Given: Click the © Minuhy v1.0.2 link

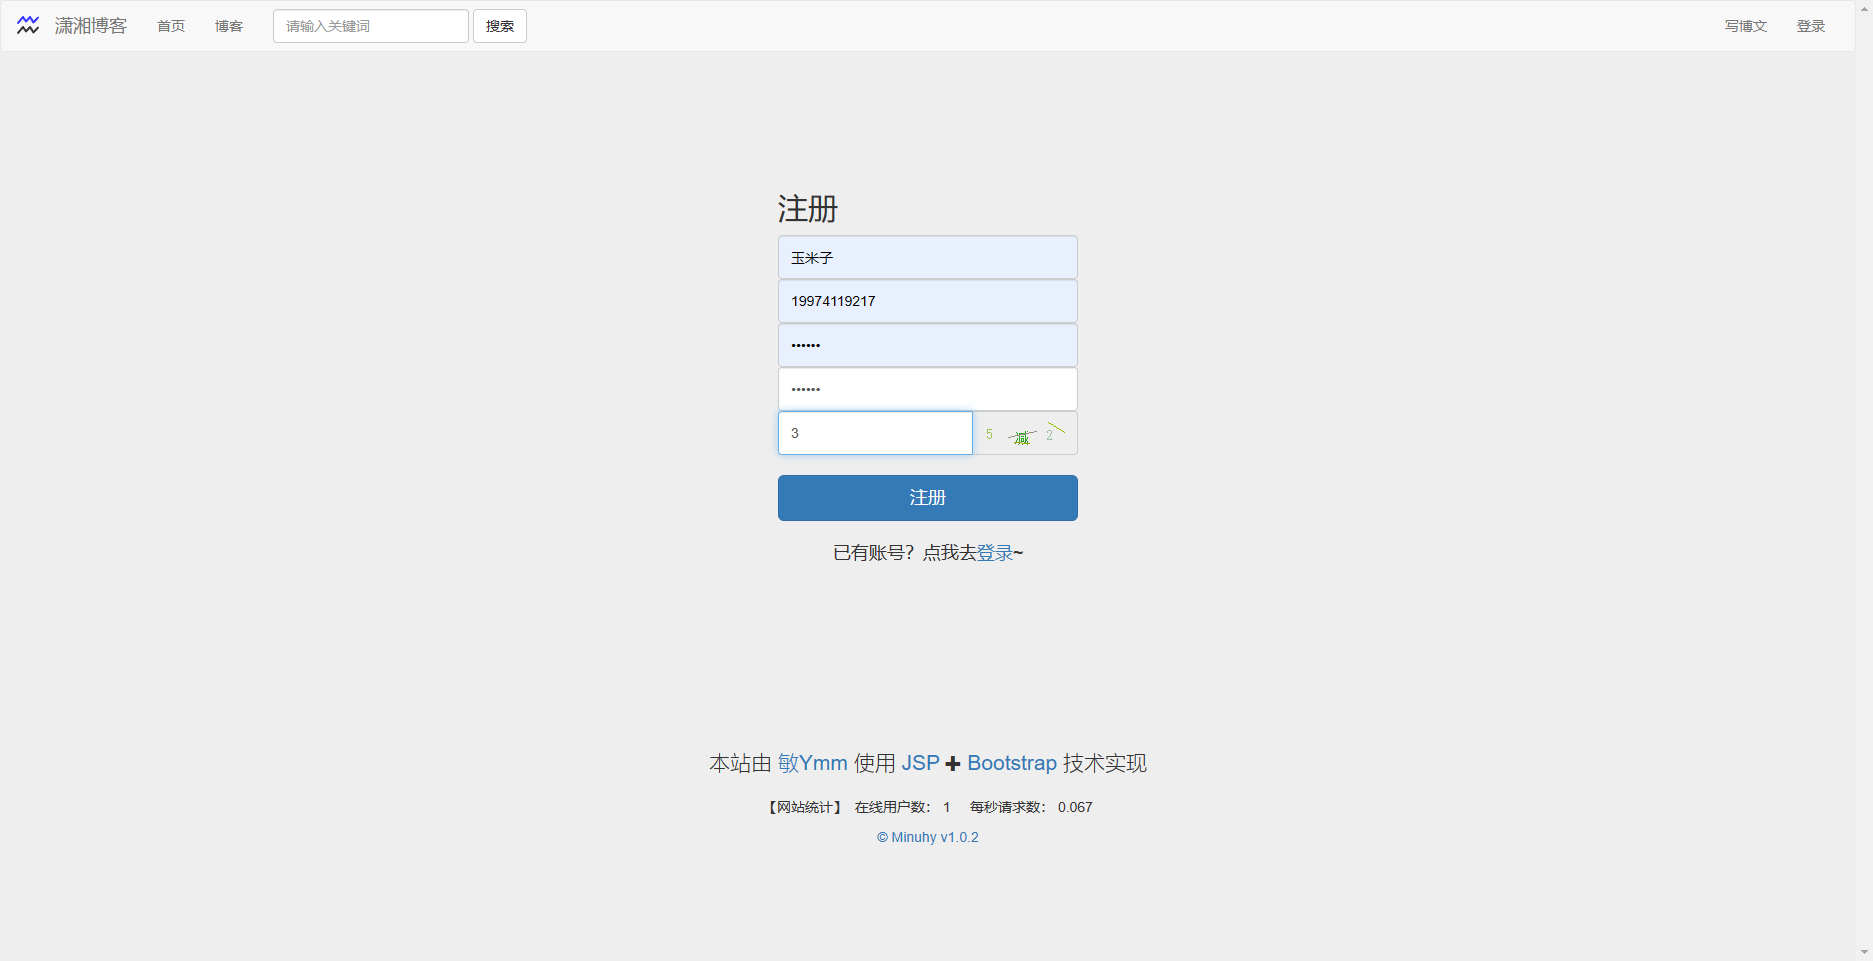Looking at the screenshot, I should (928, 837).
